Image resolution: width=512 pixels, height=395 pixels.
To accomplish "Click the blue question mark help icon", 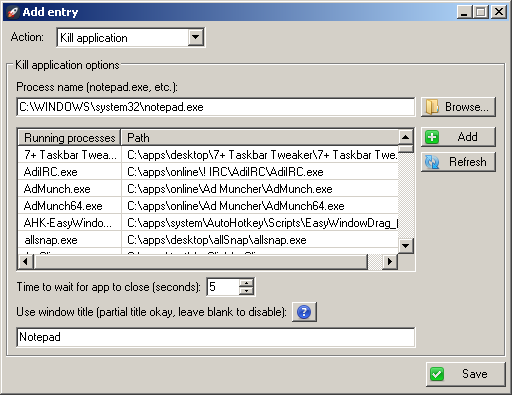I will (304, 312).
